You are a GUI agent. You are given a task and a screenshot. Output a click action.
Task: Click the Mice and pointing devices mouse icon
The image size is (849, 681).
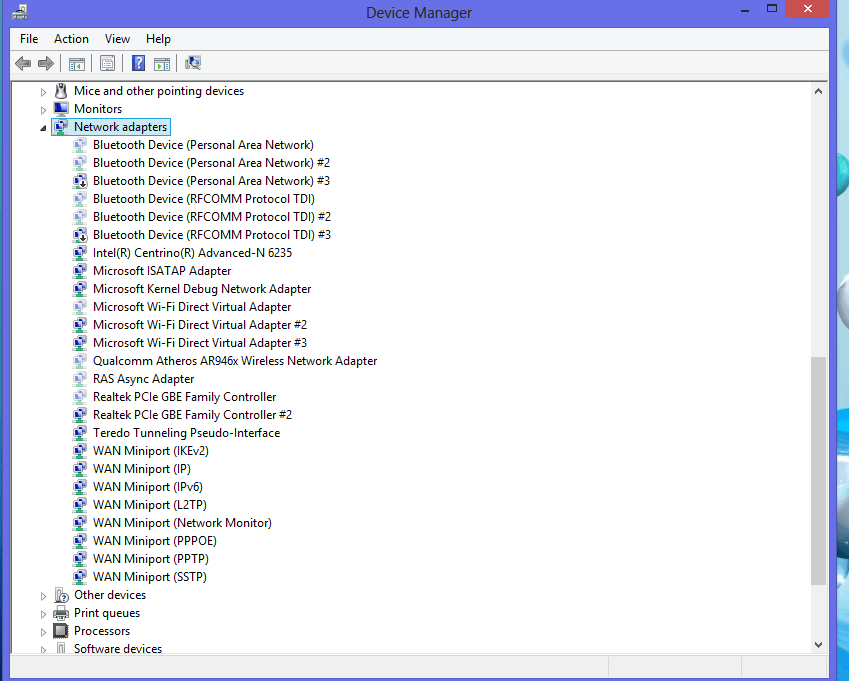[x=61, y=91]
